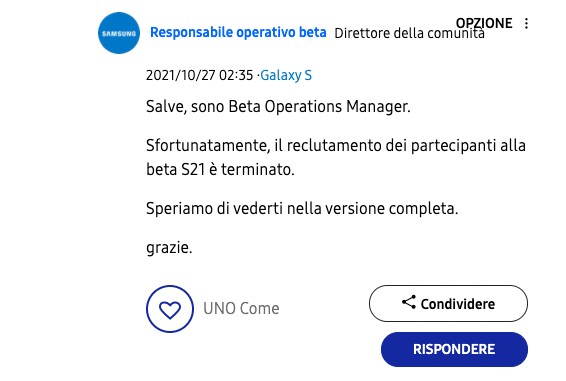Open the Galaxy S category link
The height and width of the screenshot is (381, 566).
click(x=286, y=75)
